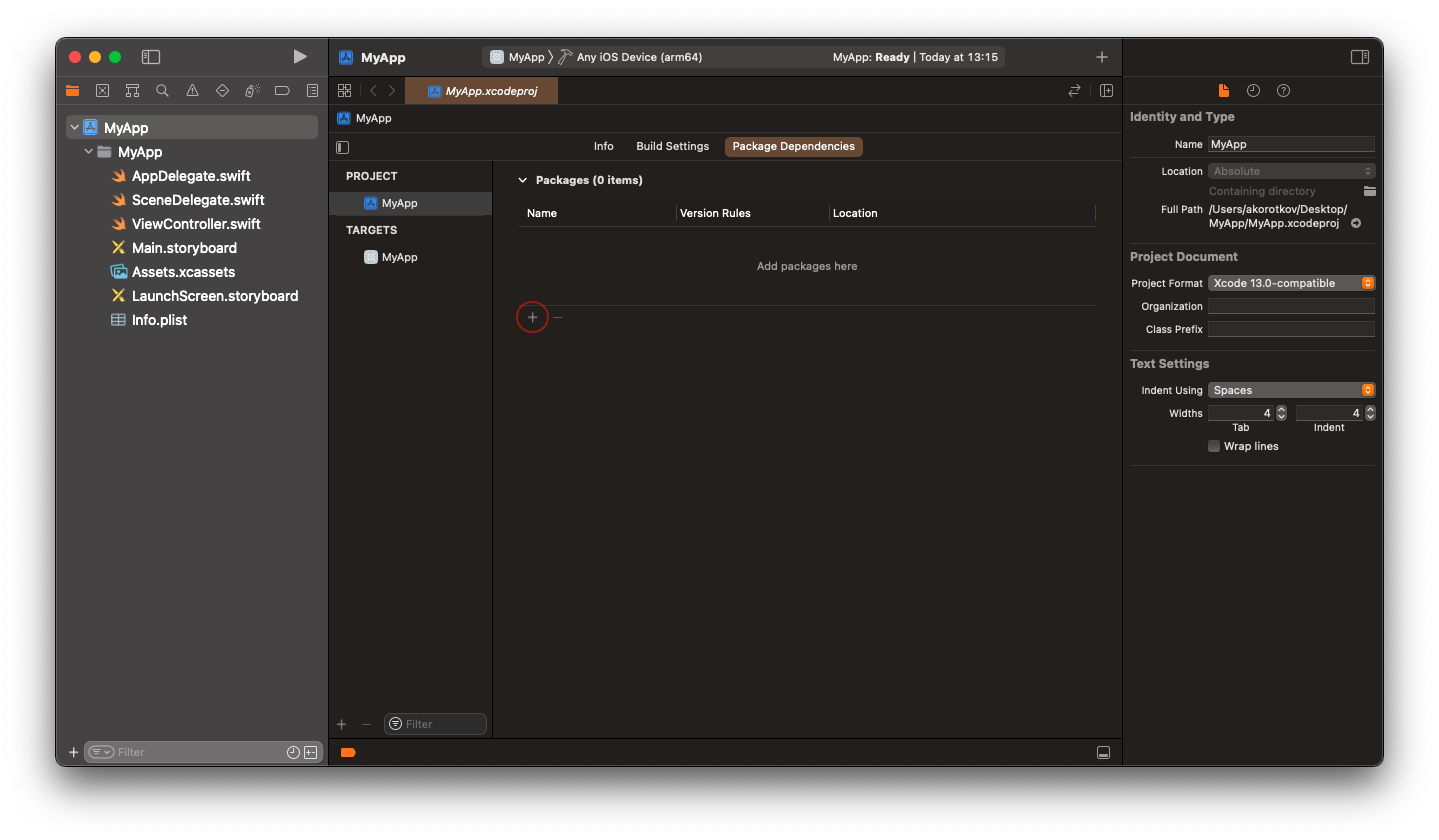Open the Source Control navigator
Image resolution: width=1439 pixels, height=840 pixels.
tap(102, 90)
